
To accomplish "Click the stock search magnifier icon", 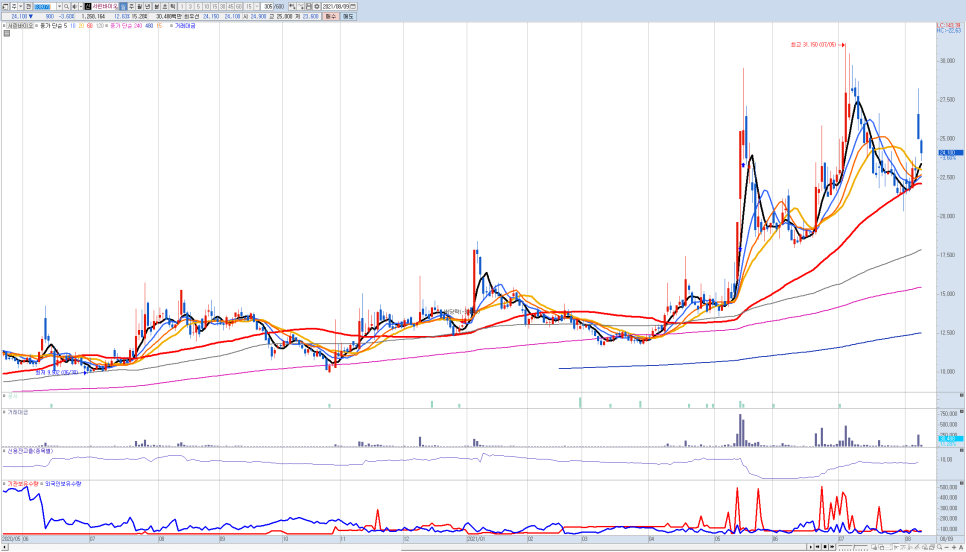I will click(x=67, y=6).
